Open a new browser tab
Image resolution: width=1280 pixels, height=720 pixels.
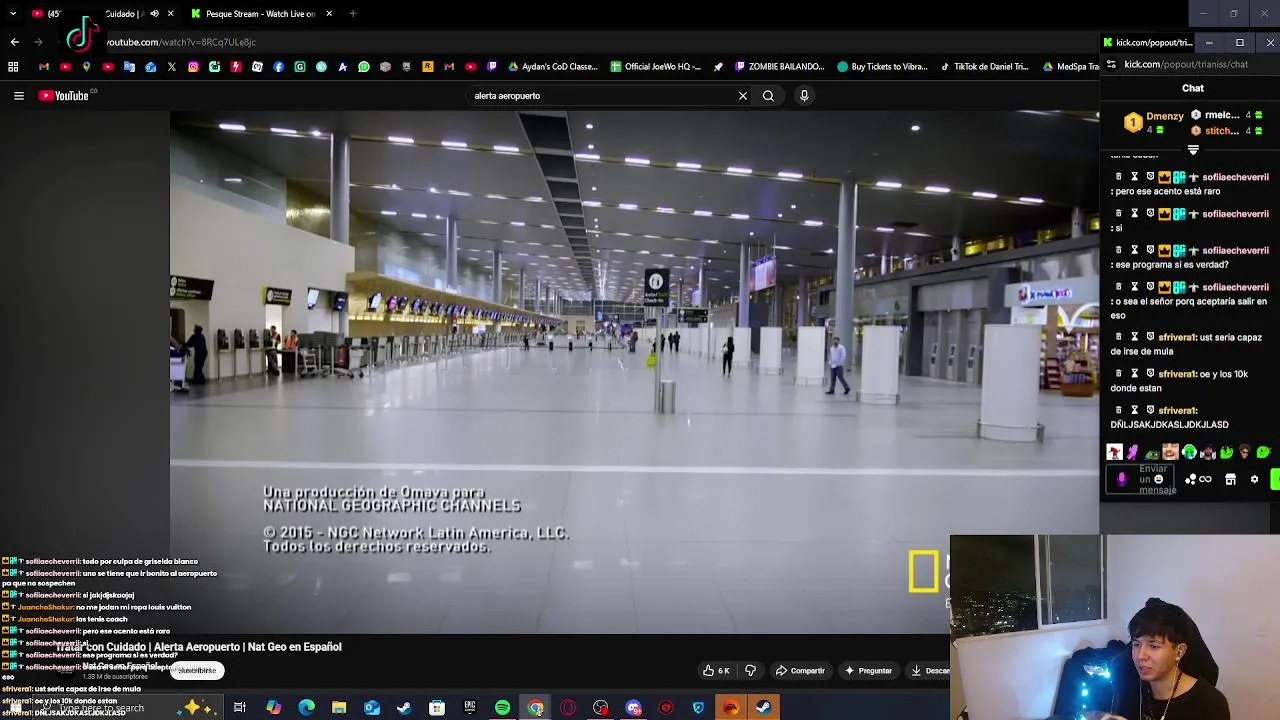coord(353,14)
